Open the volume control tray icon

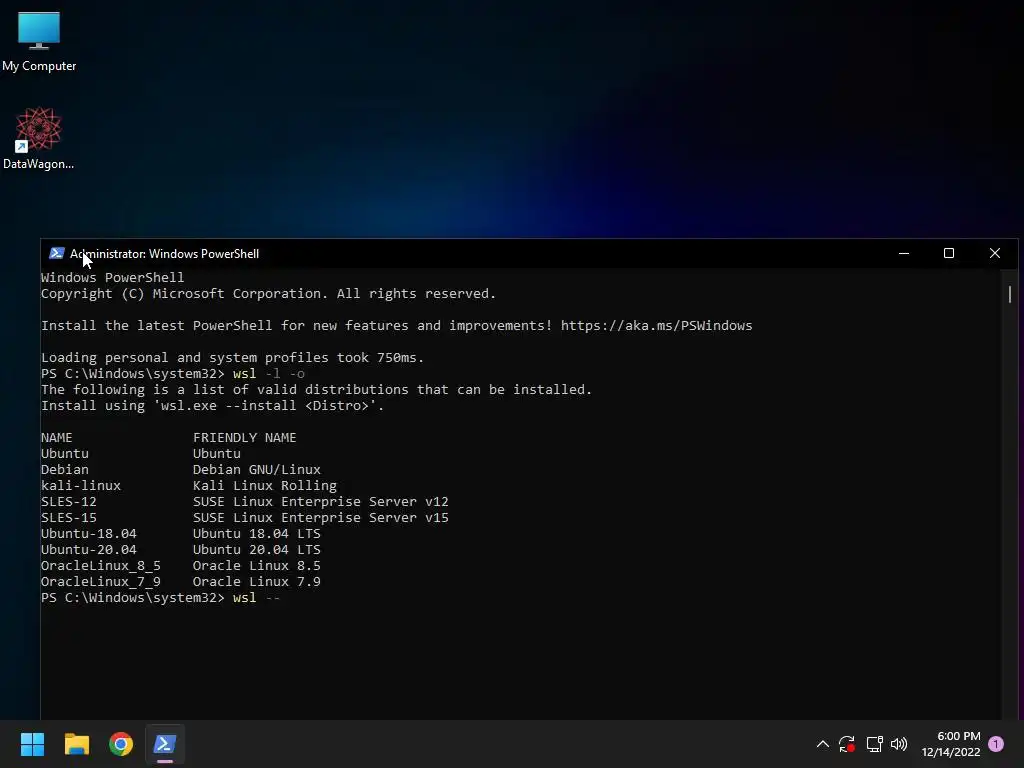899,744
